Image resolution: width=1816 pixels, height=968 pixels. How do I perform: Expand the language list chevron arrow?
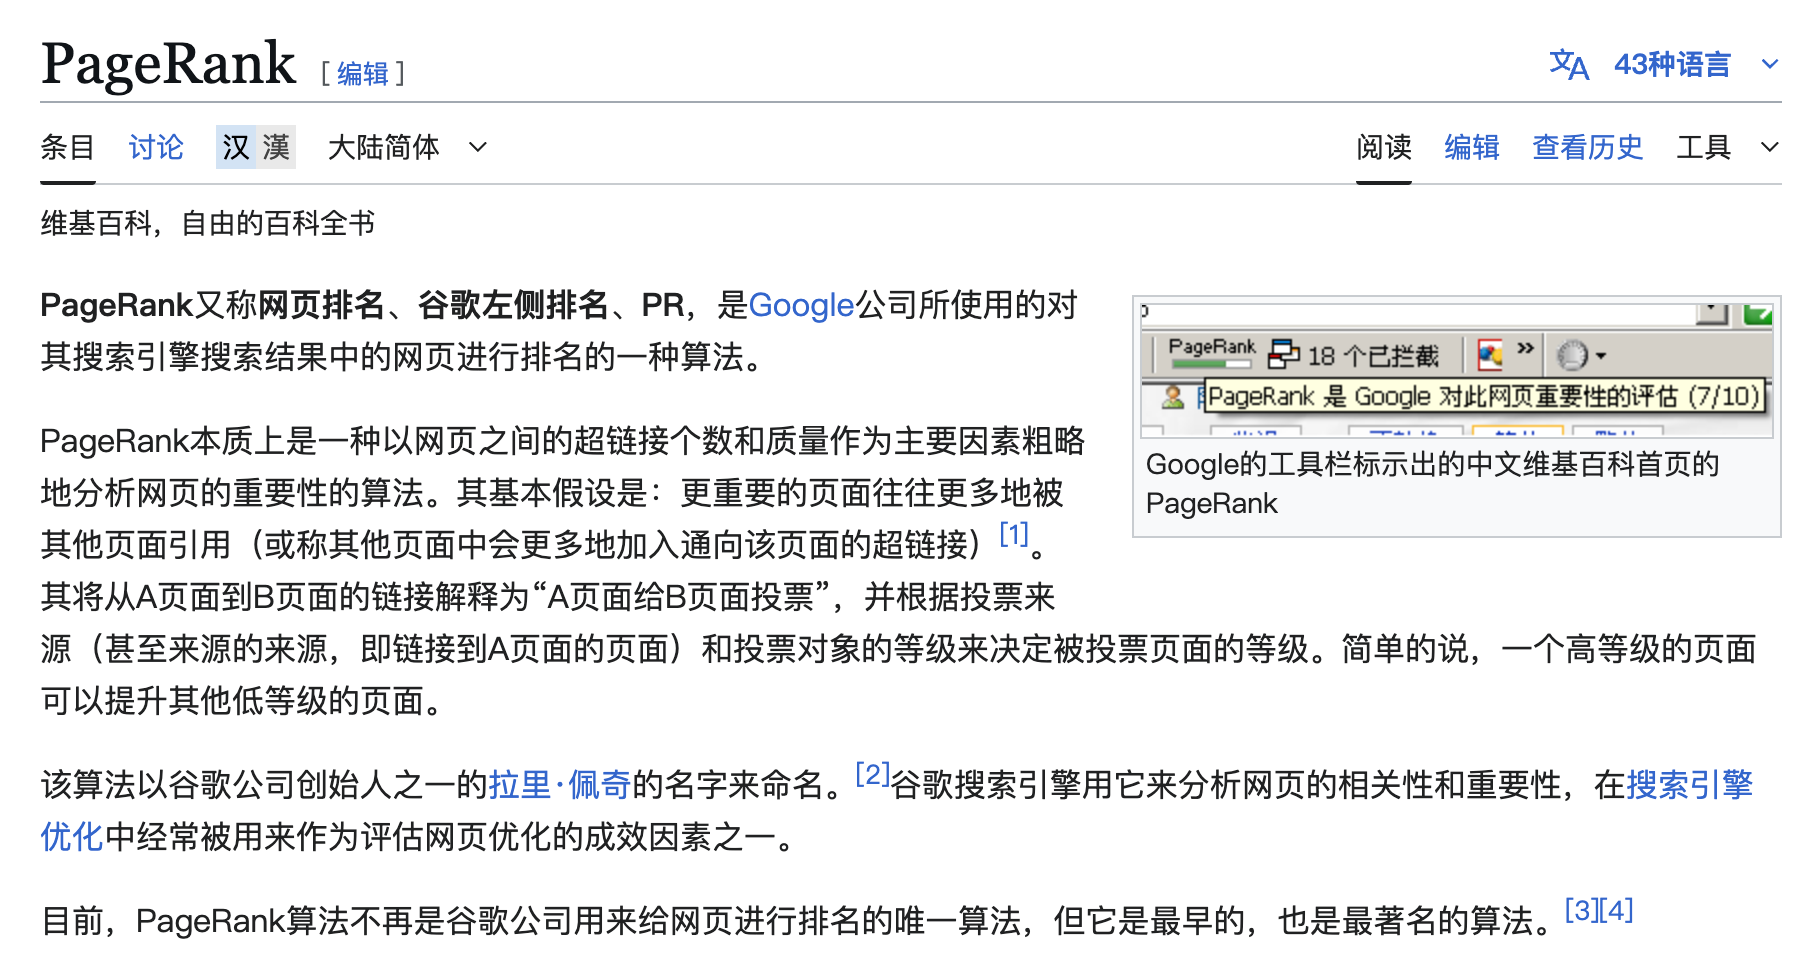pos(1769,65)
